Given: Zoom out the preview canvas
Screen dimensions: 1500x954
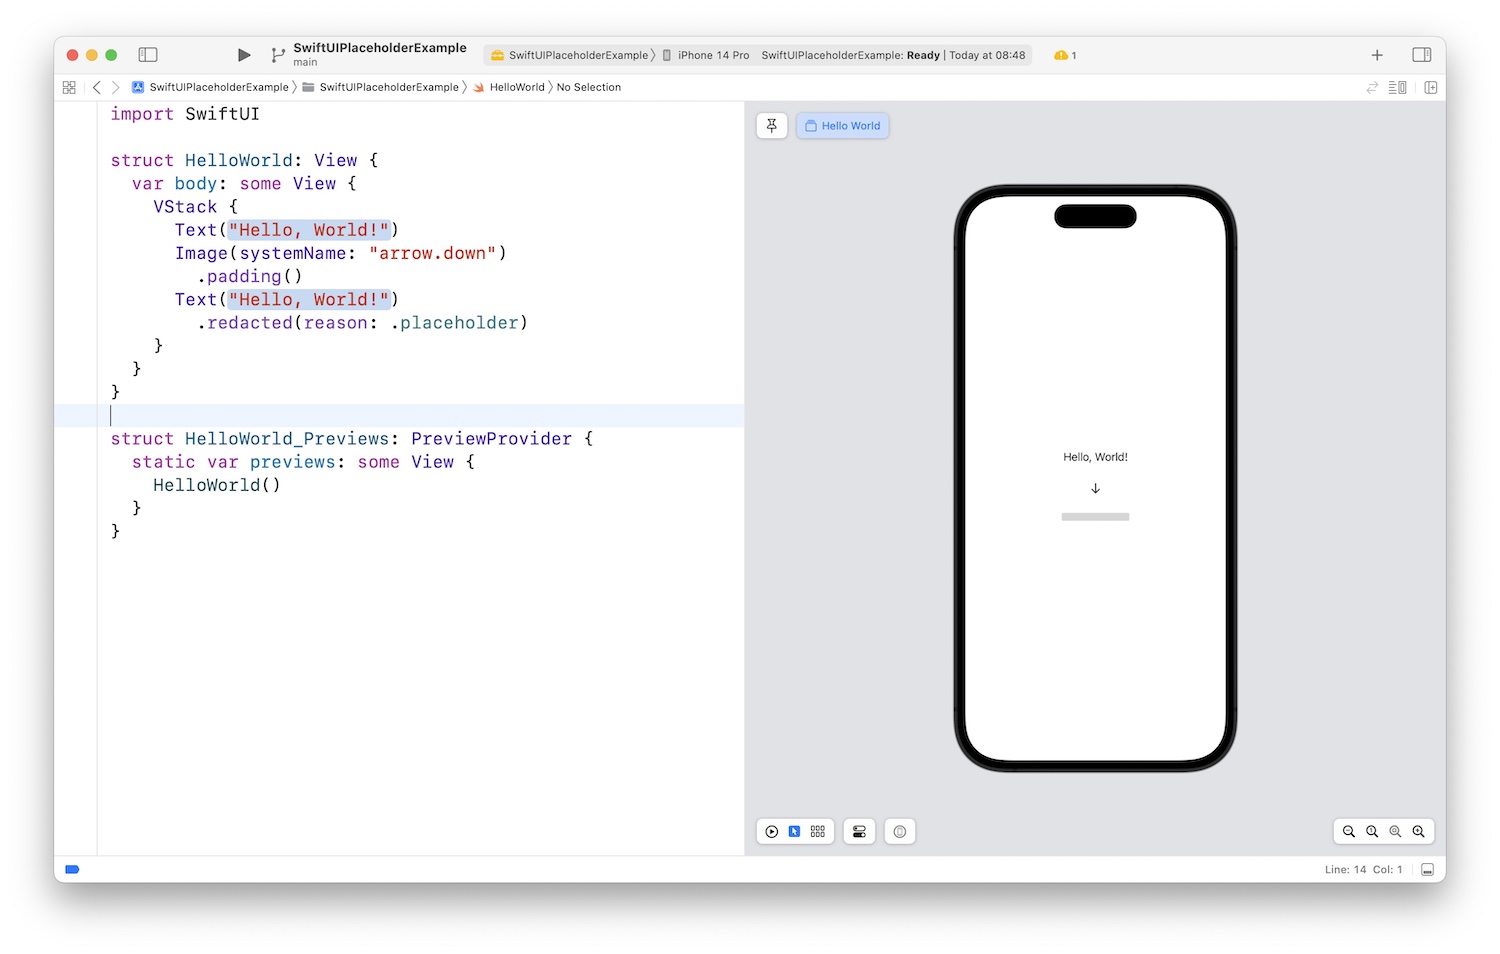Looking at the screenshot, I should click(x=1349, y=832).
